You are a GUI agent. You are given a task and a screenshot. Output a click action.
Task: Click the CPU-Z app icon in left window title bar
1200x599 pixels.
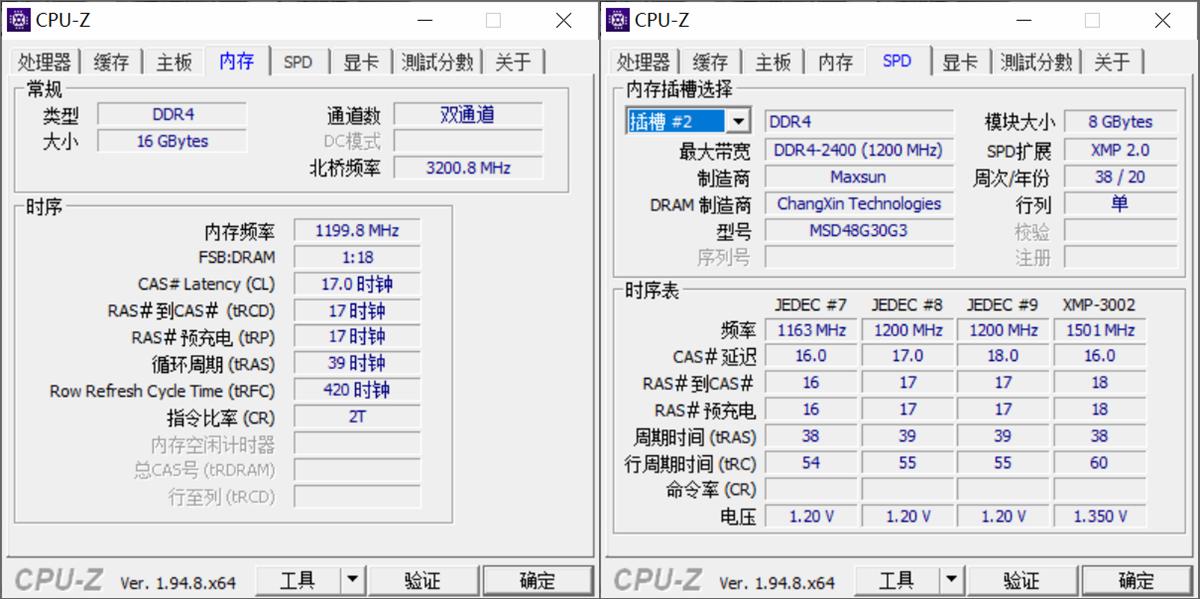click(x=19, y=20)
